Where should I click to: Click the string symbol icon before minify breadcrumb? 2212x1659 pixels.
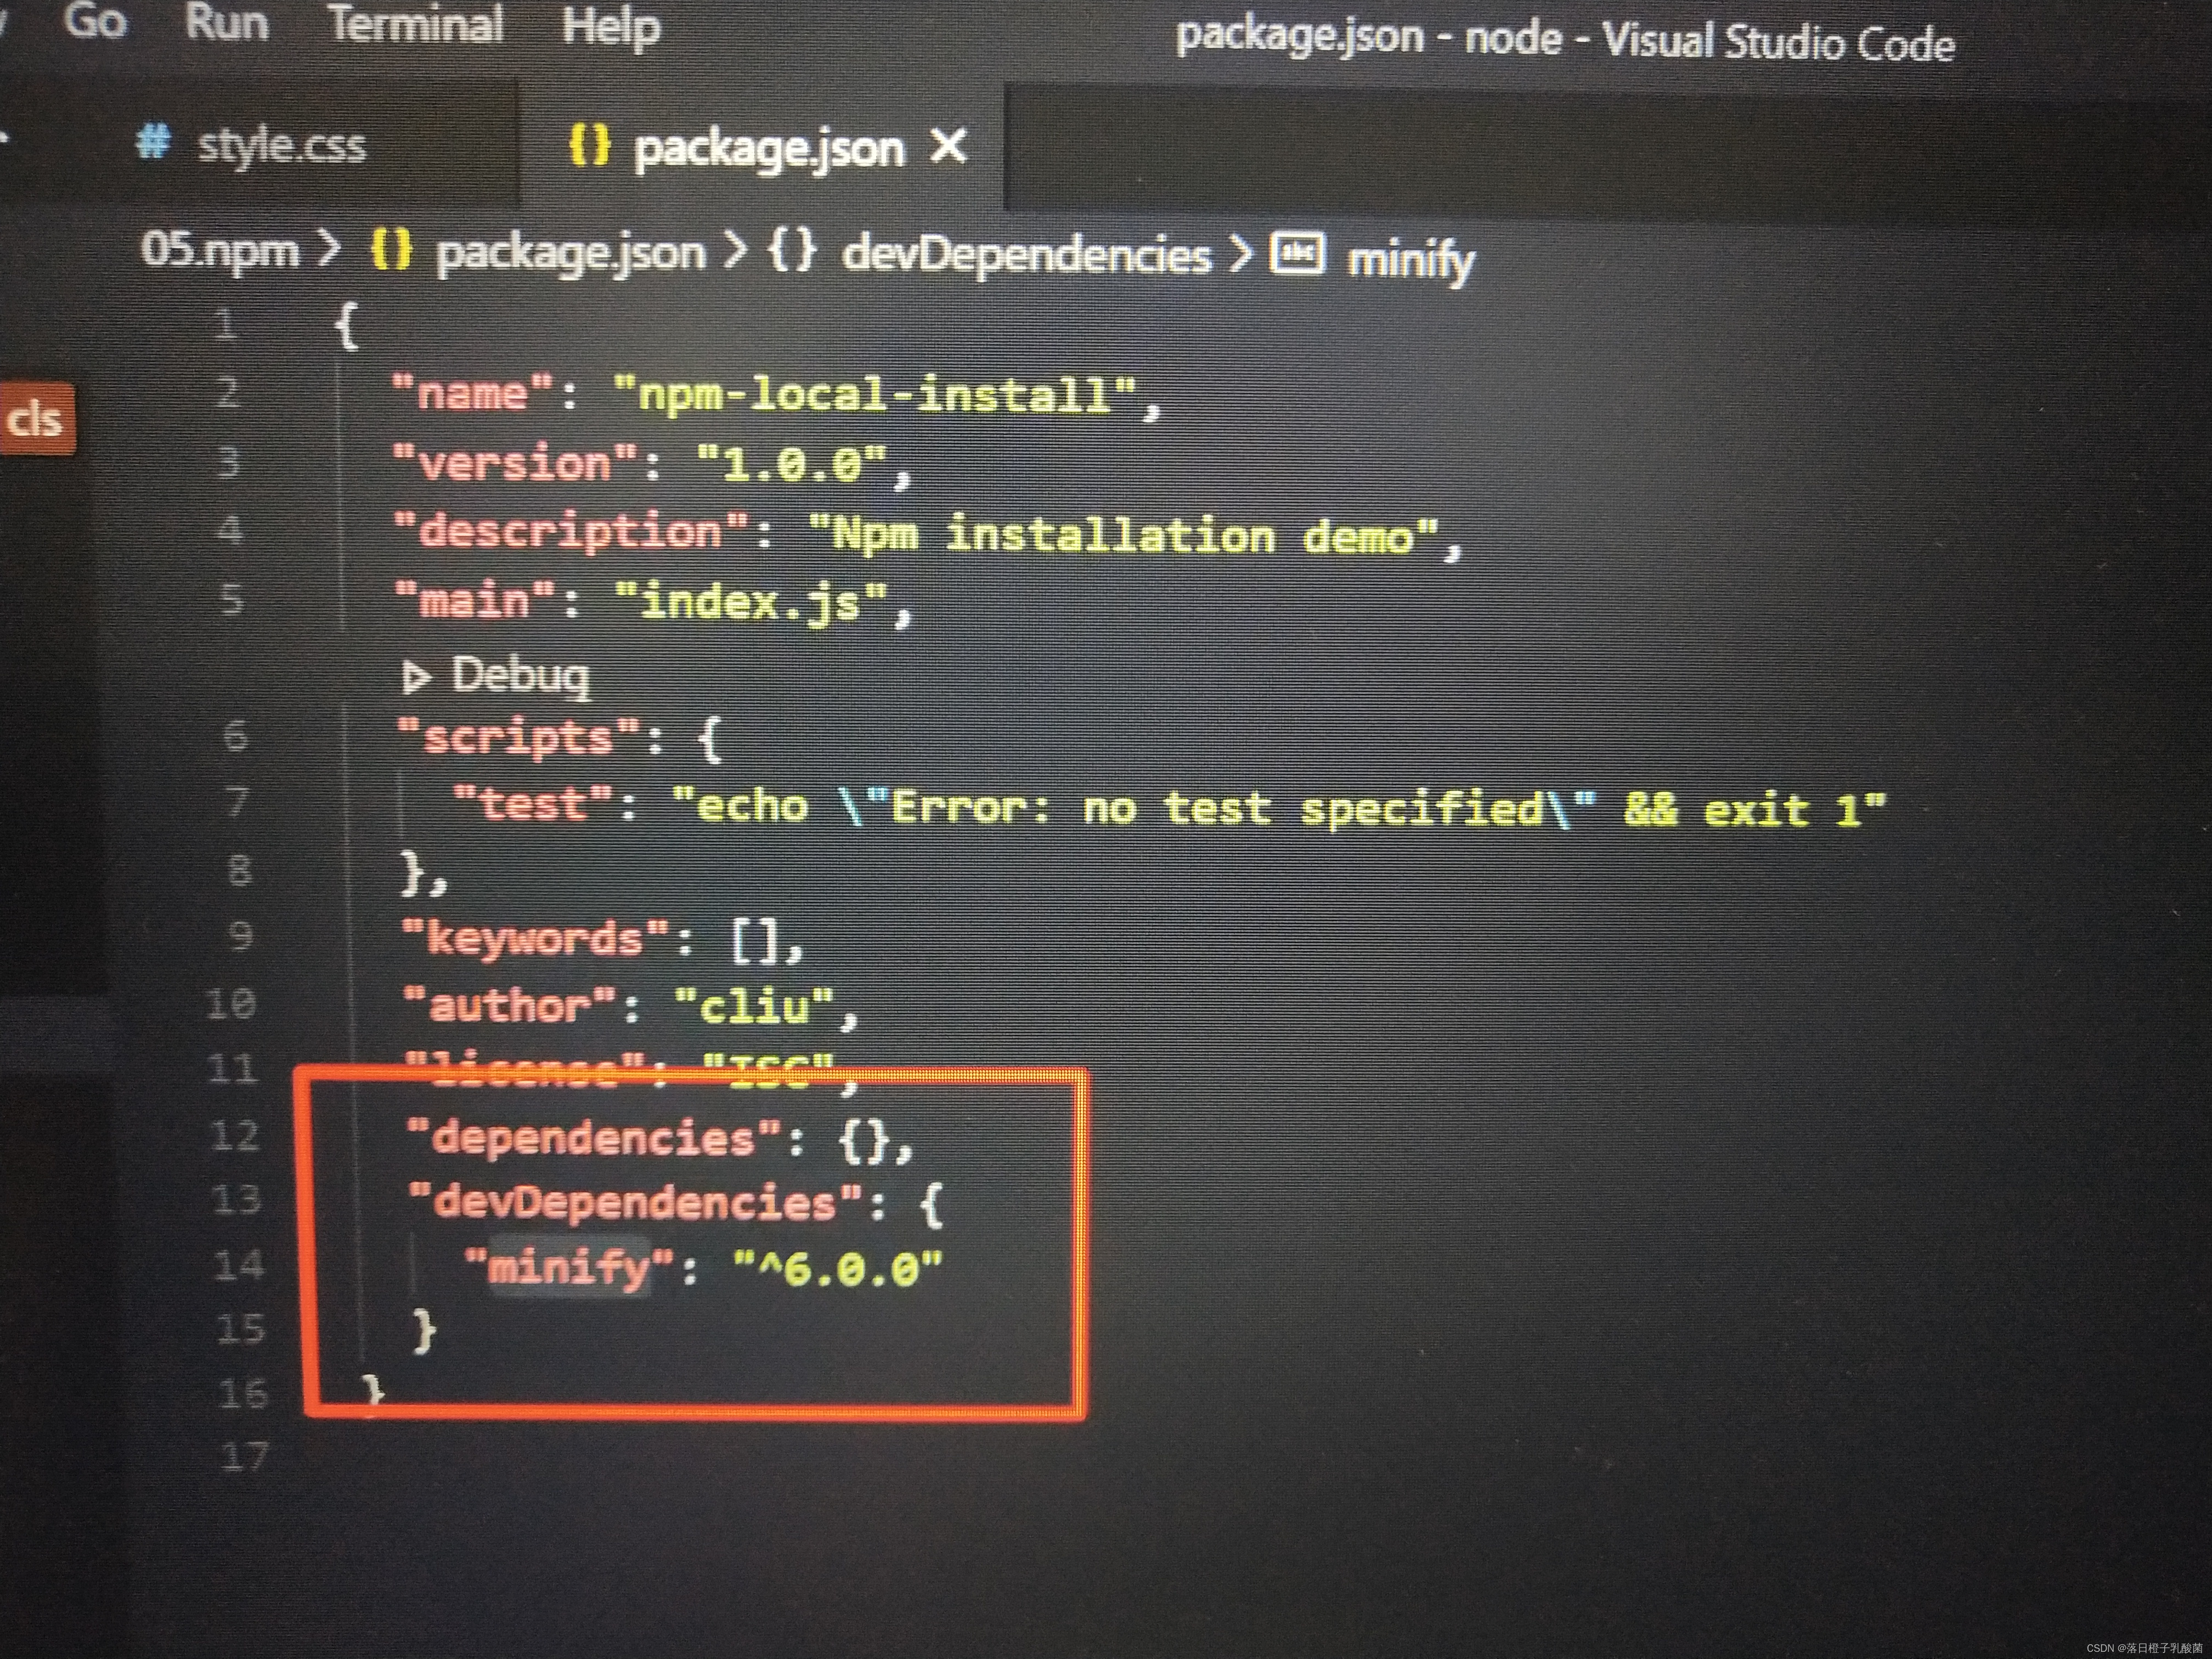pos(1297,253)
